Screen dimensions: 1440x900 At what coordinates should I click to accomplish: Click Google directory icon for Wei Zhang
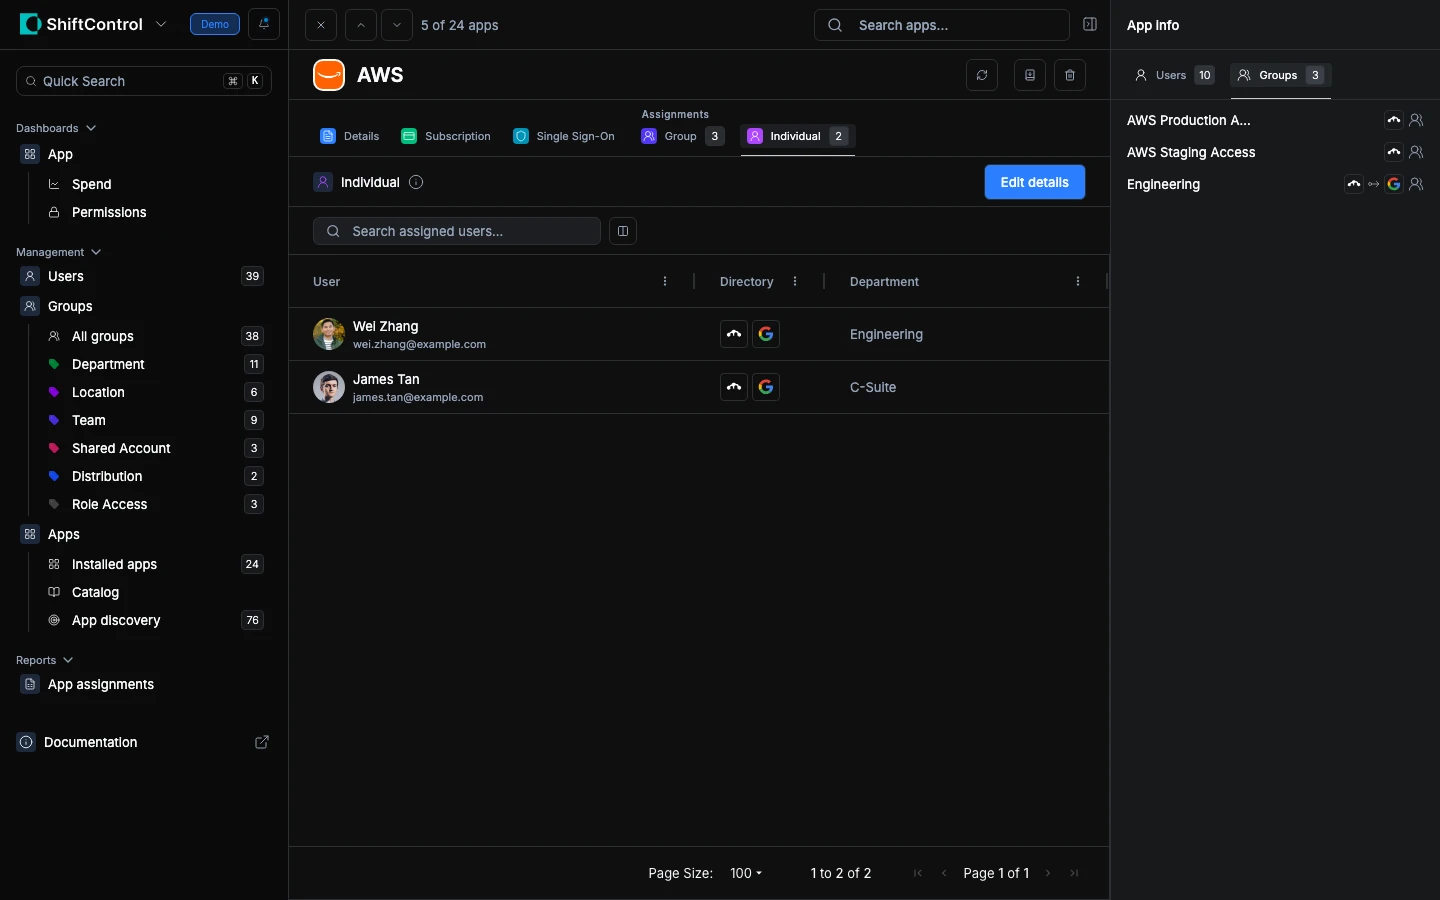[x=766, y=334]
